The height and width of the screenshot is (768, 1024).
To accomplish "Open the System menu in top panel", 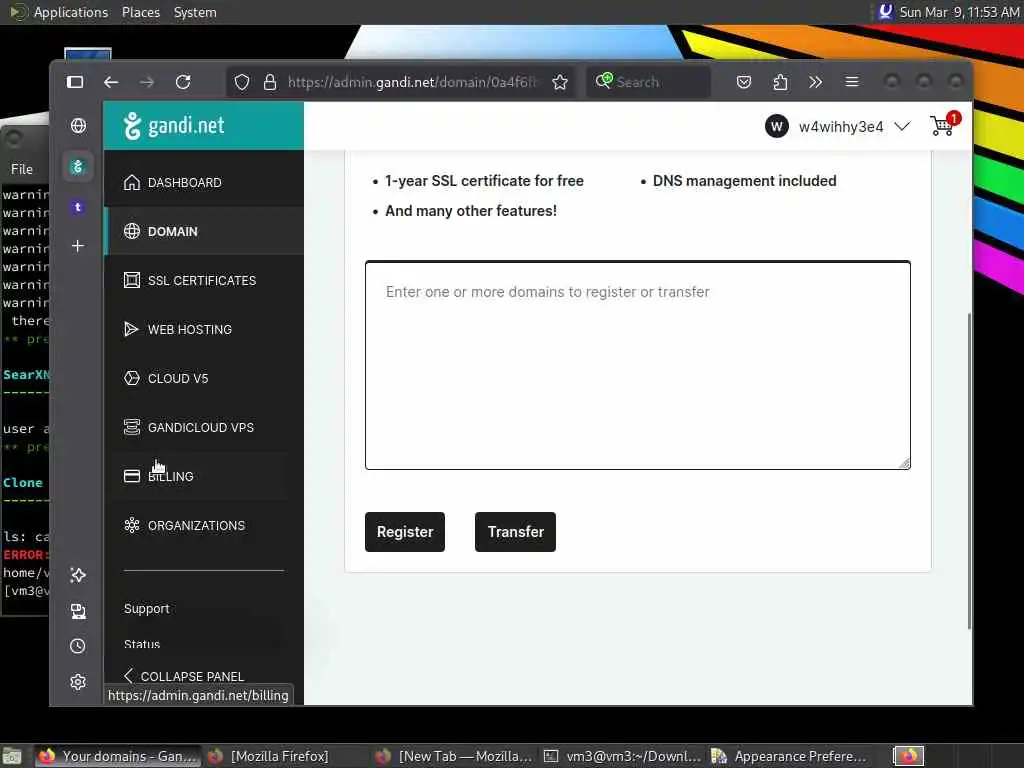I will pos(195,12).
